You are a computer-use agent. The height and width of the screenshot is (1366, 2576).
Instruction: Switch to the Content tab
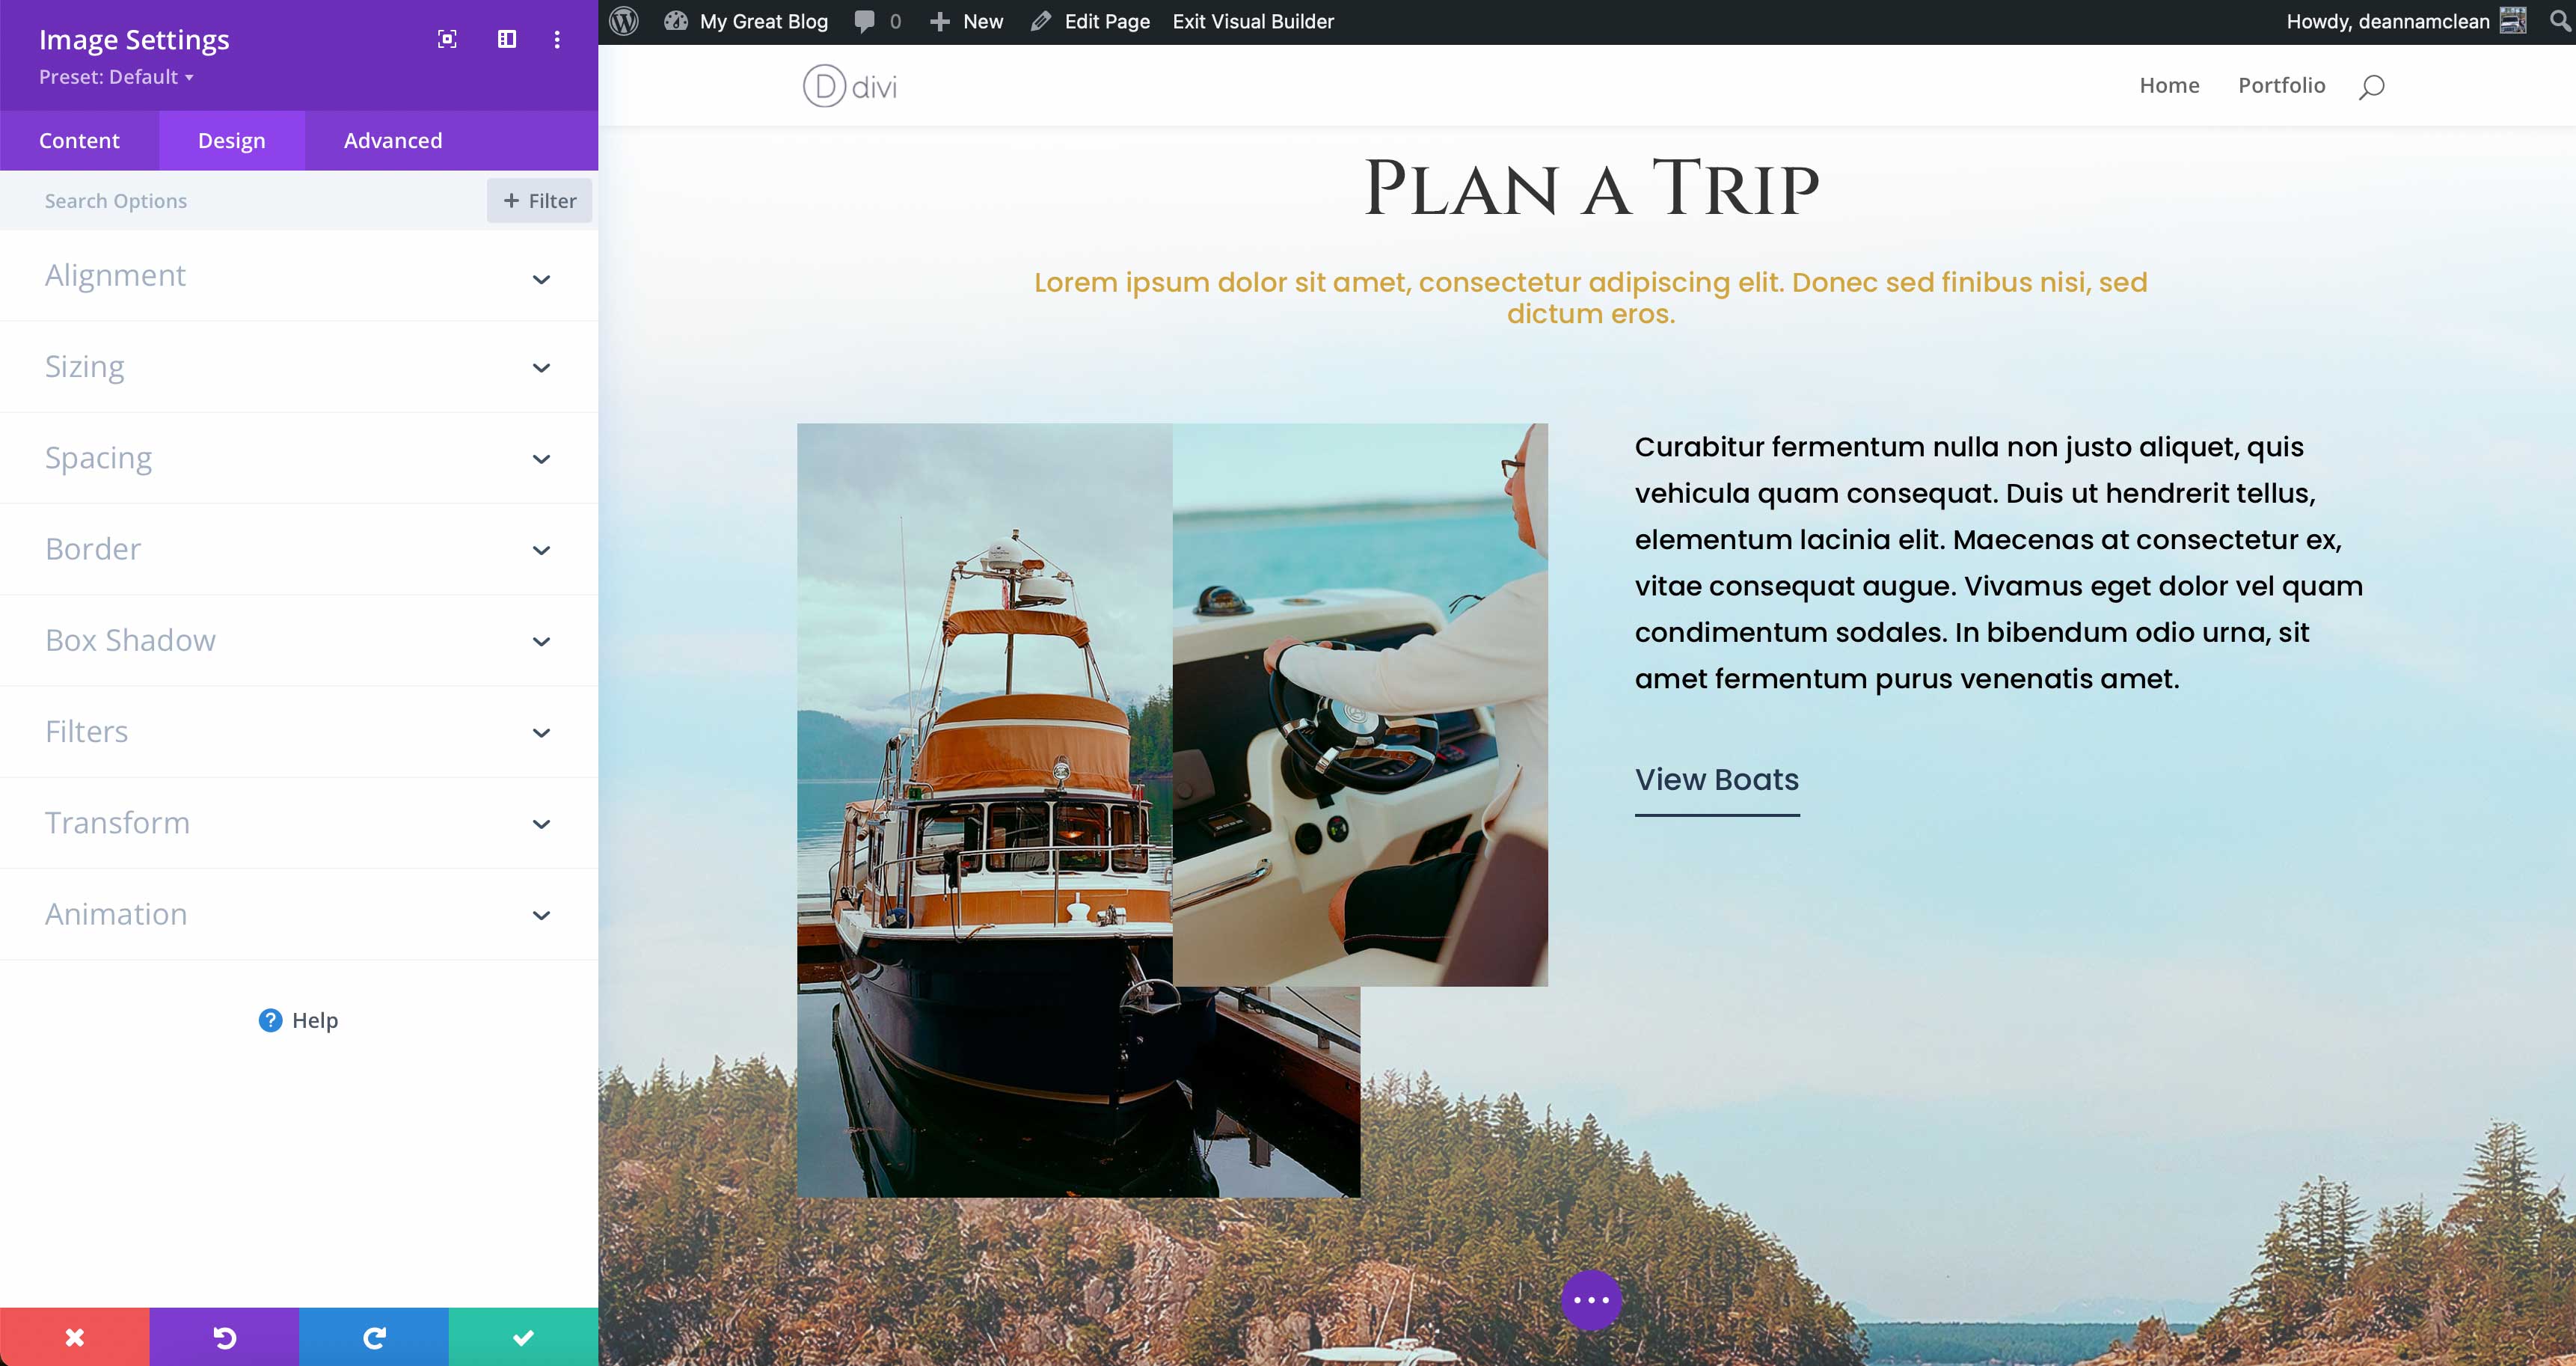click(x=79, y=140)
